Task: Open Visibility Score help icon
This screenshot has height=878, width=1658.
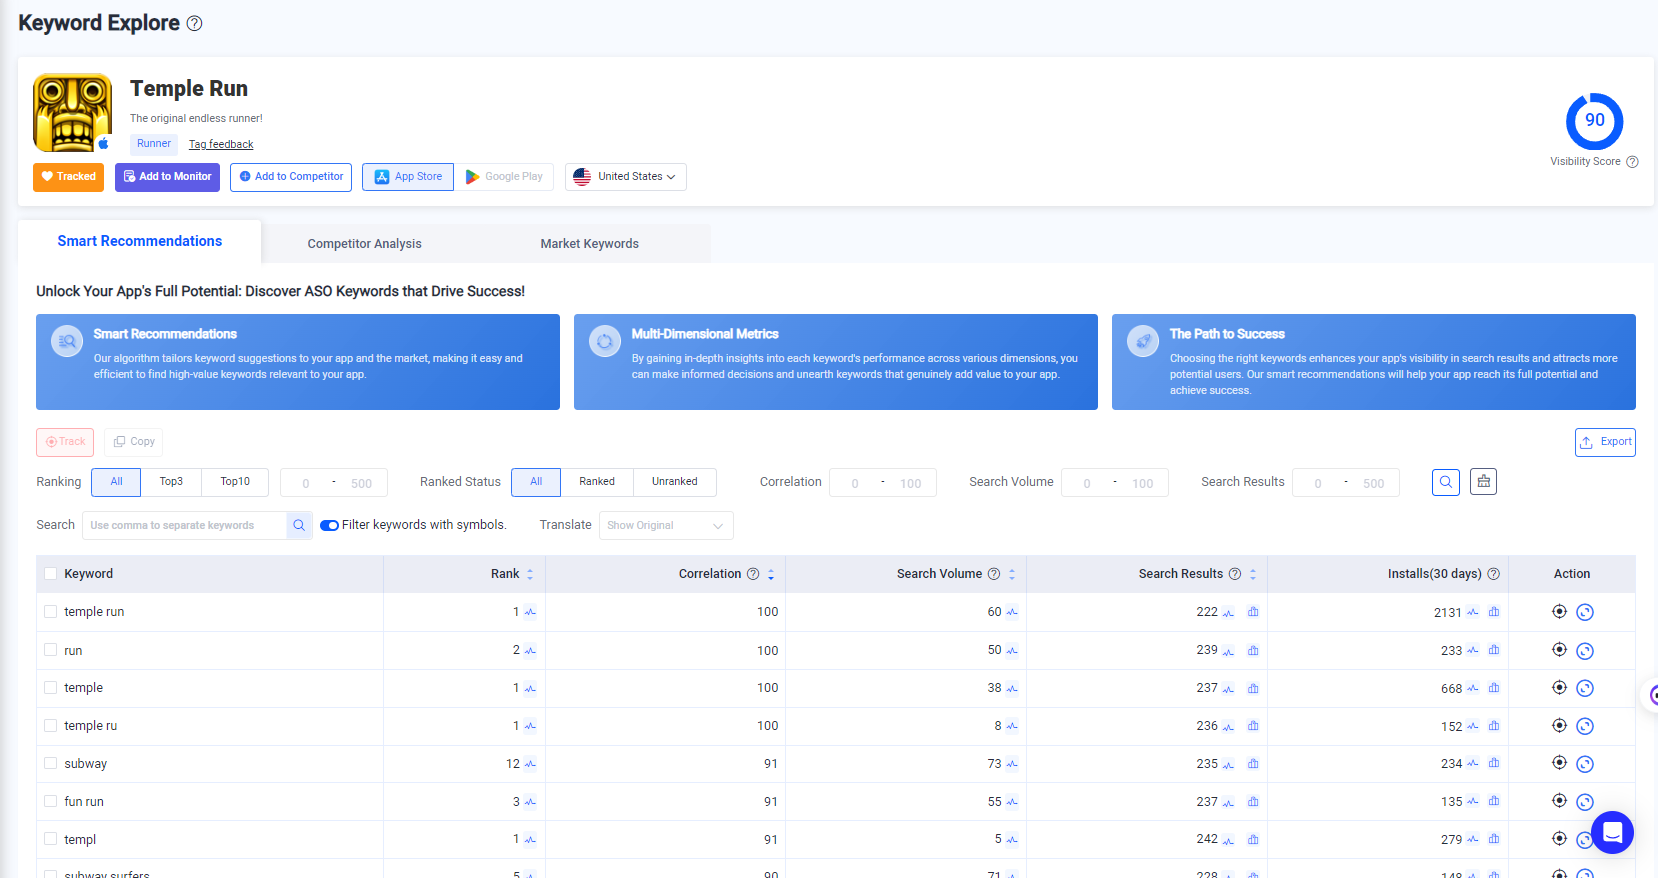Action: 1632,162
